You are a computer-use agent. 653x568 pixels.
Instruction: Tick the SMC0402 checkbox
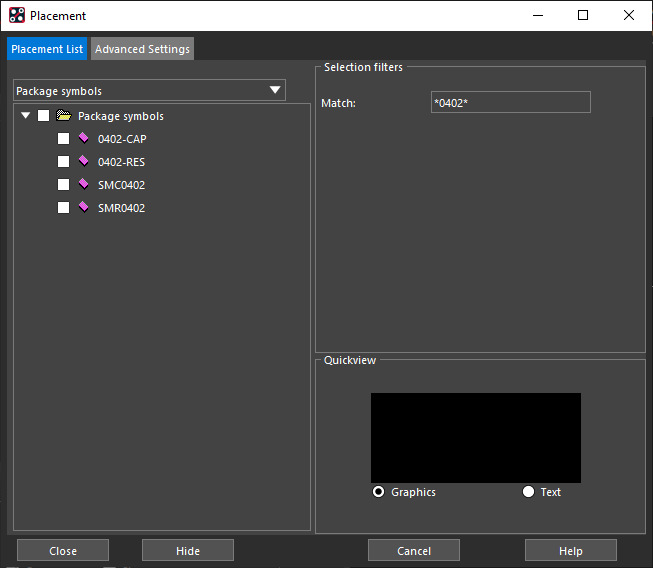tap(63, 184)
